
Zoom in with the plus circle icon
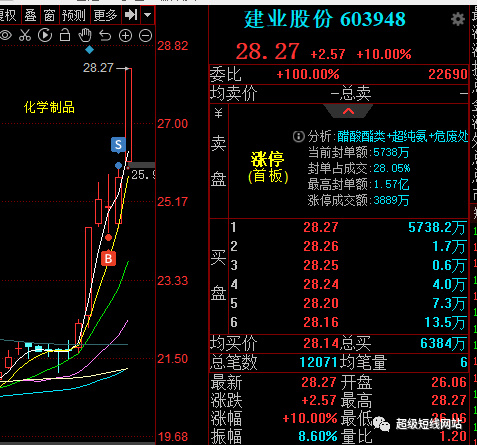(x=125, y=36)
